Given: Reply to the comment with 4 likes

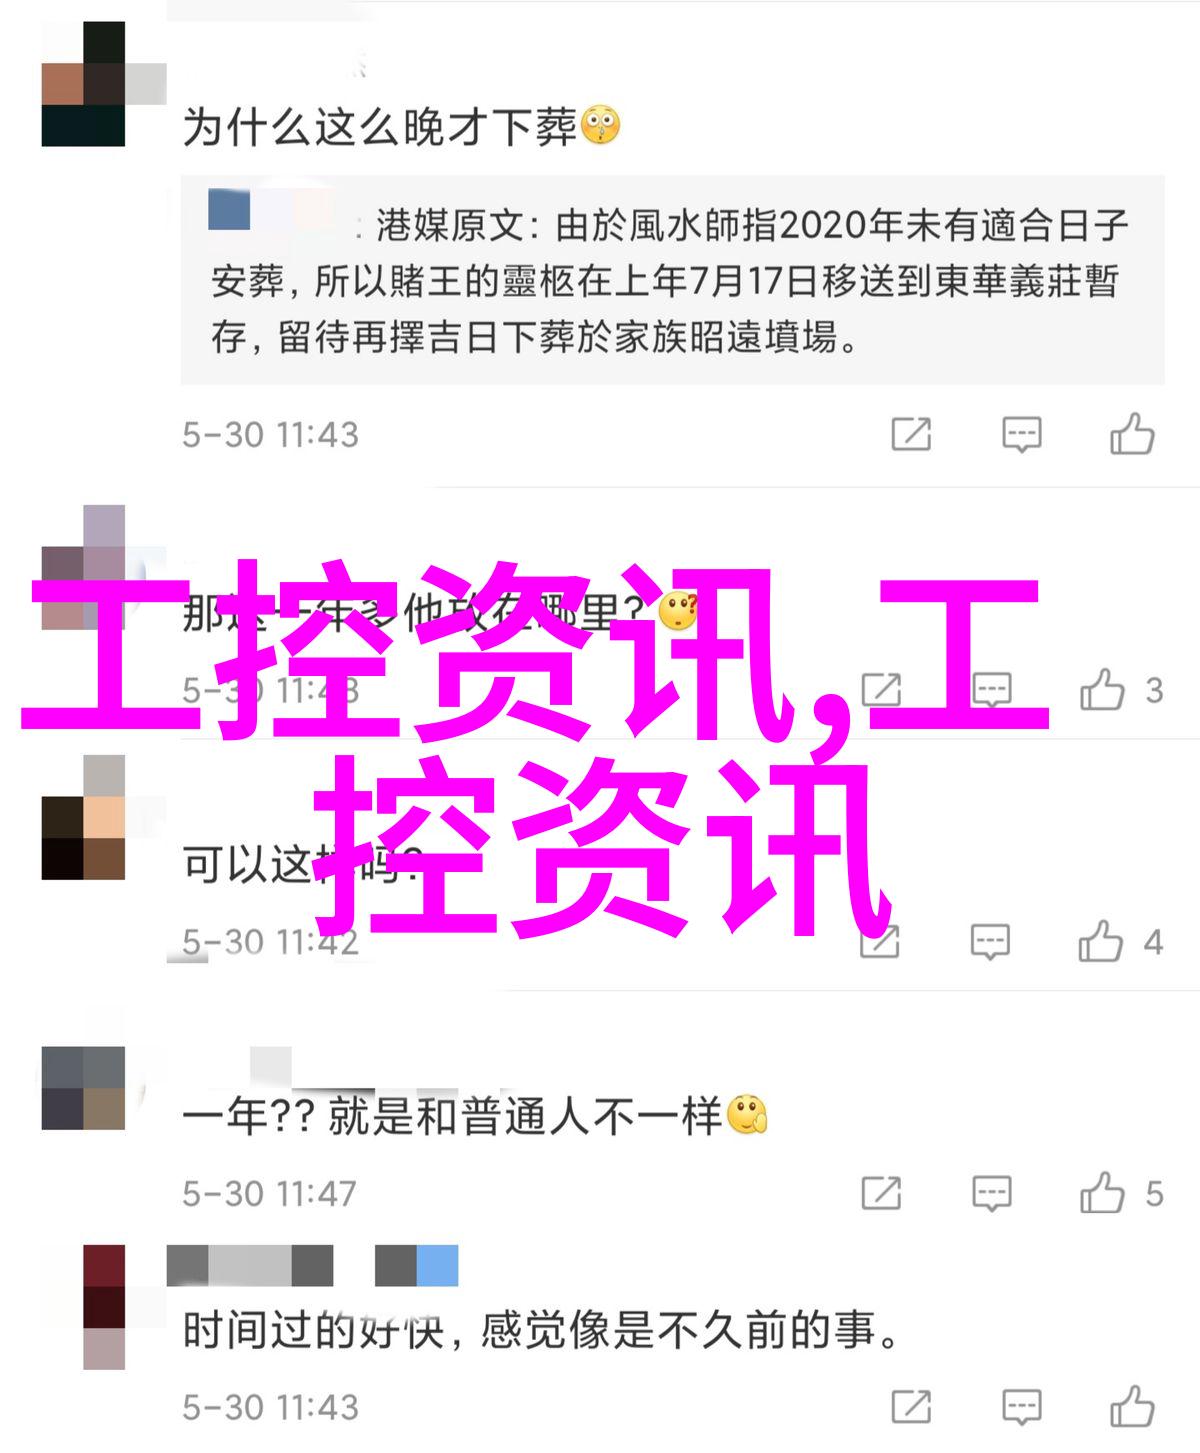Looking at the screenshot, I should 991,941.
